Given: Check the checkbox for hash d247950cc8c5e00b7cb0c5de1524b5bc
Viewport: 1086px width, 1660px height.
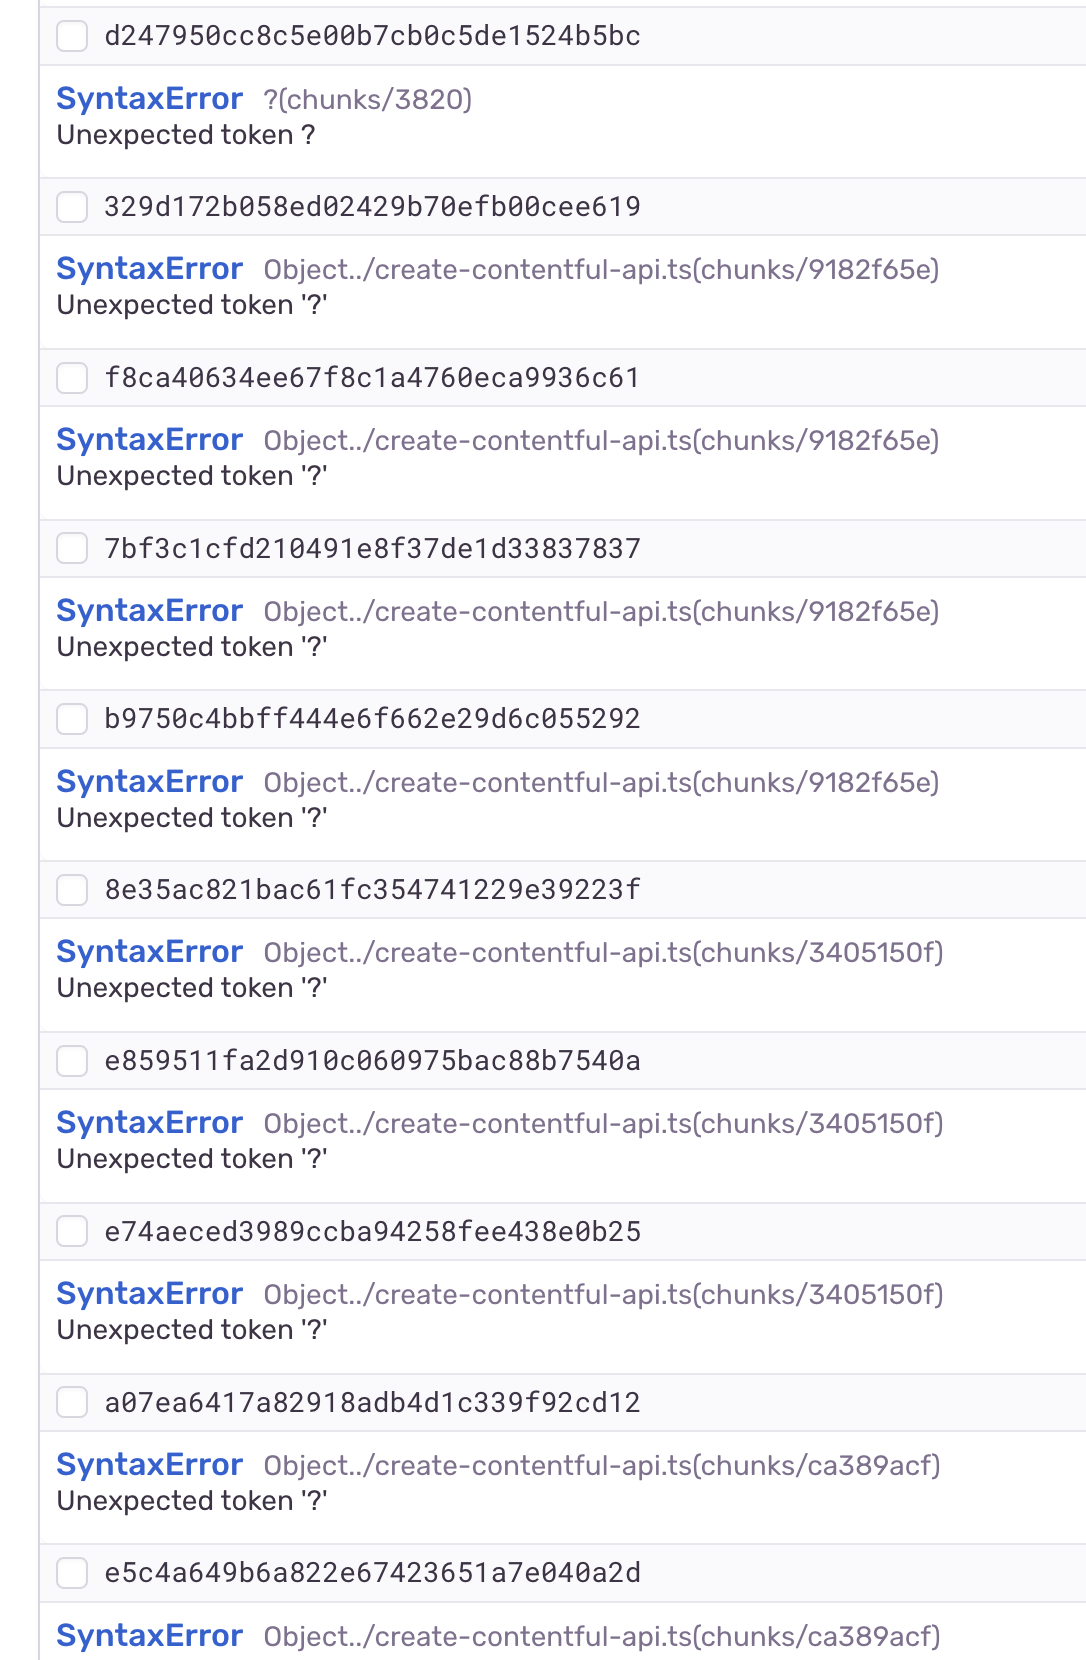Looking at the screenshot, I should click(72, 37).
